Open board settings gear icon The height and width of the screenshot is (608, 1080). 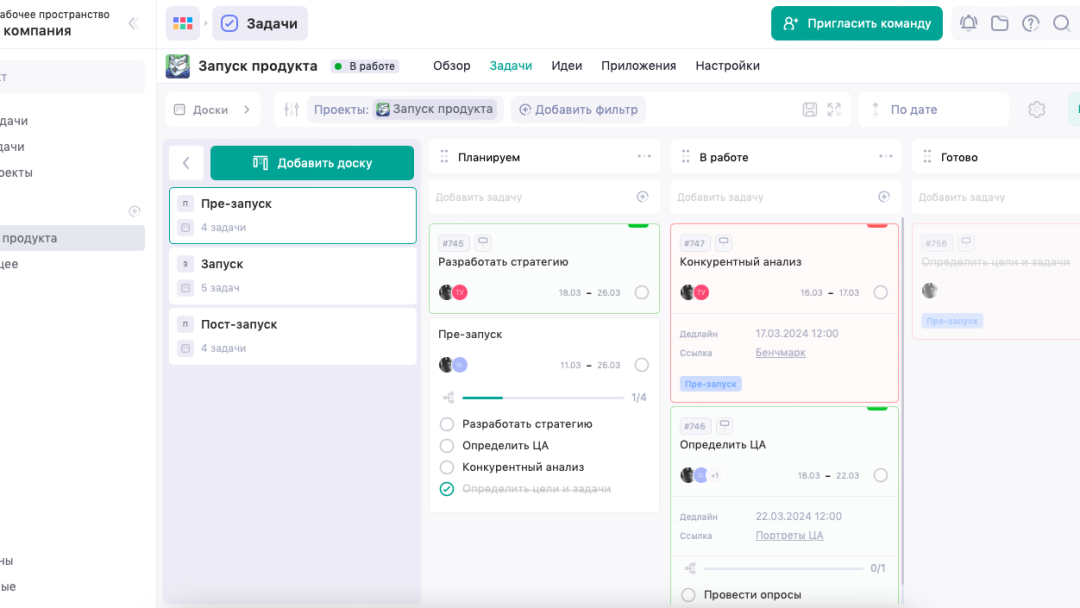1037,110
